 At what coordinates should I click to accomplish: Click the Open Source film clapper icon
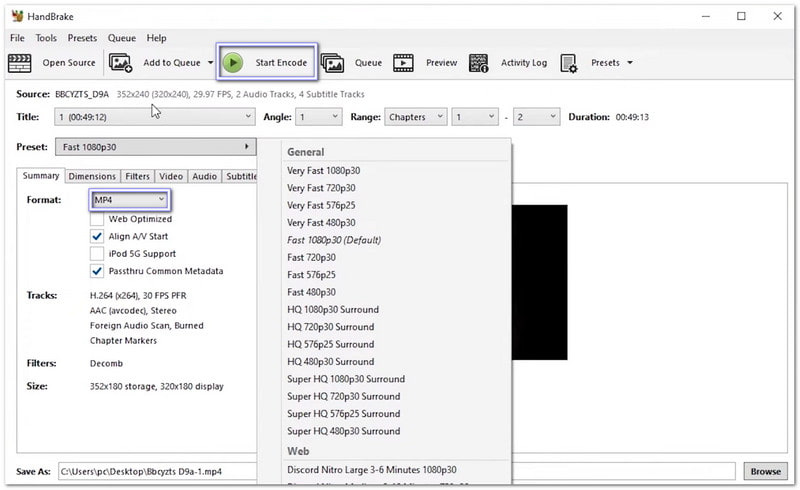tap(20, 63)
